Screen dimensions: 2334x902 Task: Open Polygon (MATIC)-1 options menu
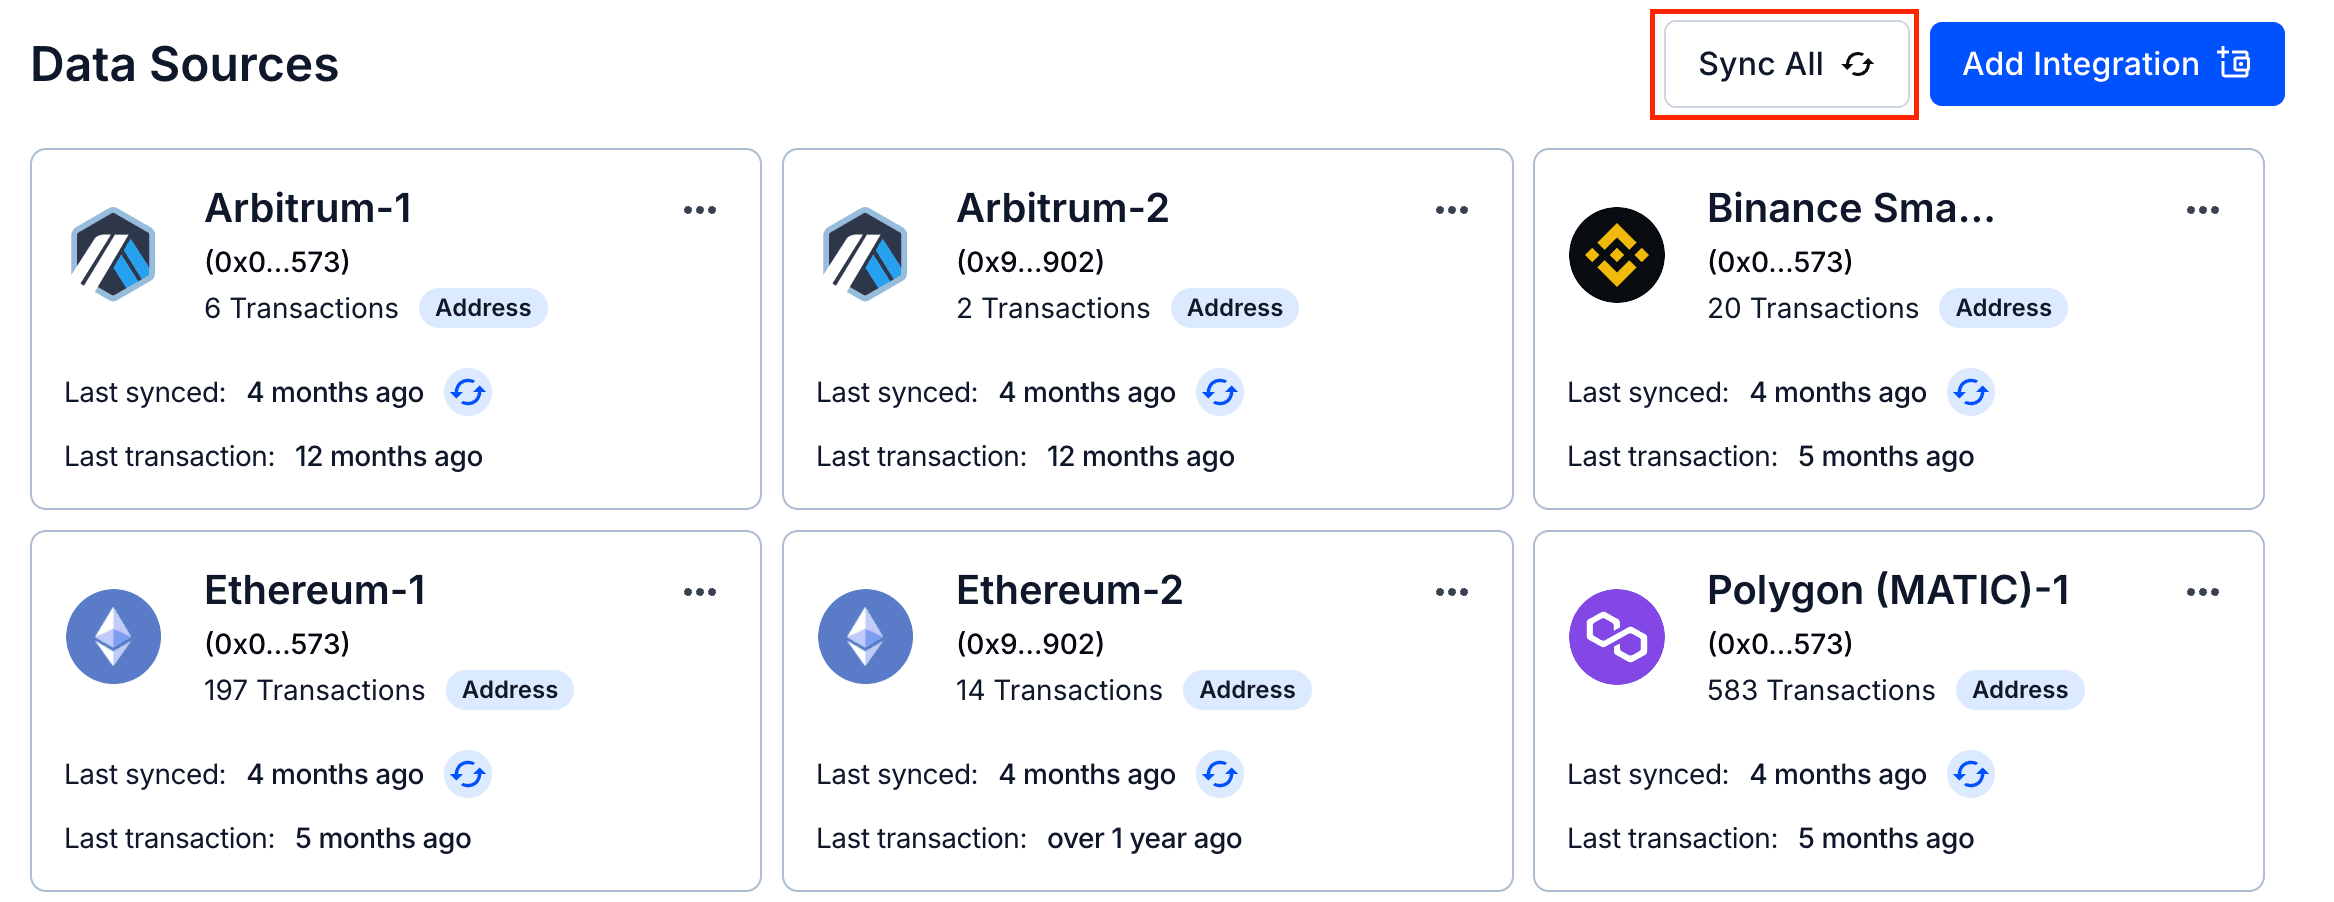pos(2203,592)
